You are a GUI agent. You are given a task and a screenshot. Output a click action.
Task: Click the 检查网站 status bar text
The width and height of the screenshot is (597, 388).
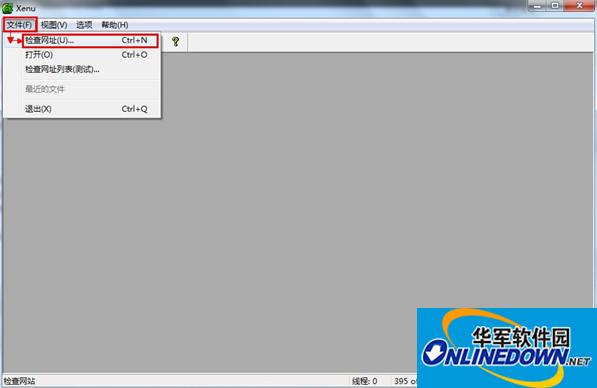pos(19,381)
